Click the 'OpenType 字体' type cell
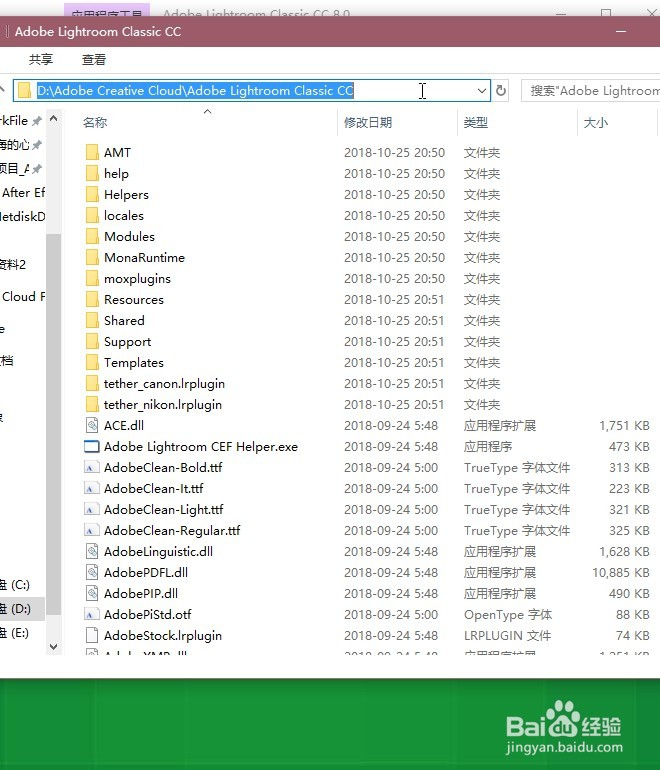660x770 pixels. [x=508, y=614]
